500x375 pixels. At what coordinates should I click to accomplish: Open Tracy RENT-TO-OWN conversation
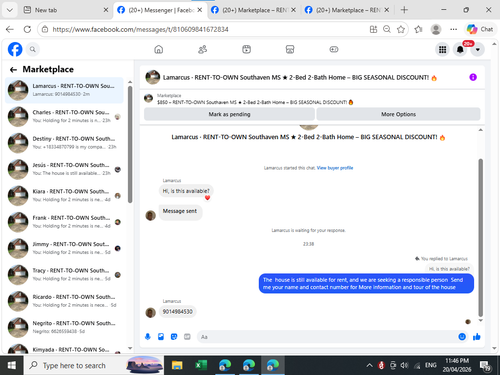click(x=64, y=274)
